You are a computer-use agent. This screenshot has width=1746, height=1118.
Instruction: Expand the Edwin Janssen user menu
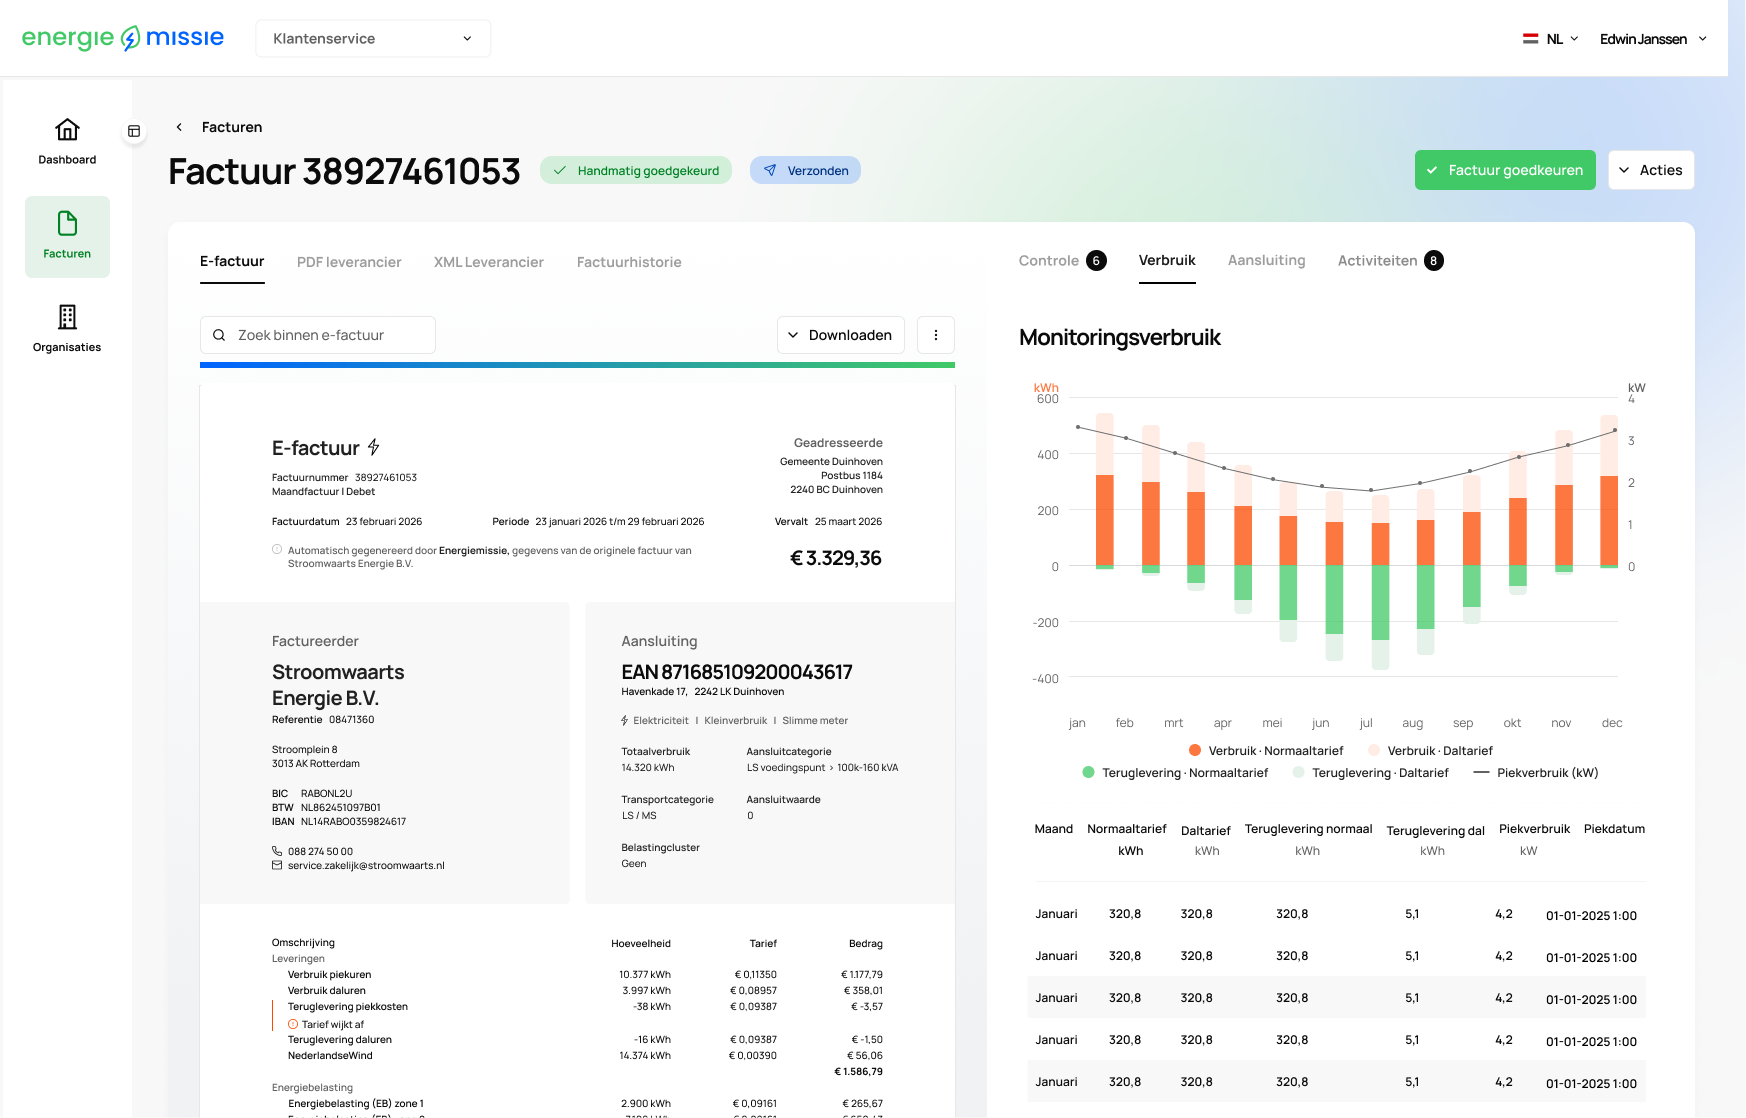[x=1653, y=39]
